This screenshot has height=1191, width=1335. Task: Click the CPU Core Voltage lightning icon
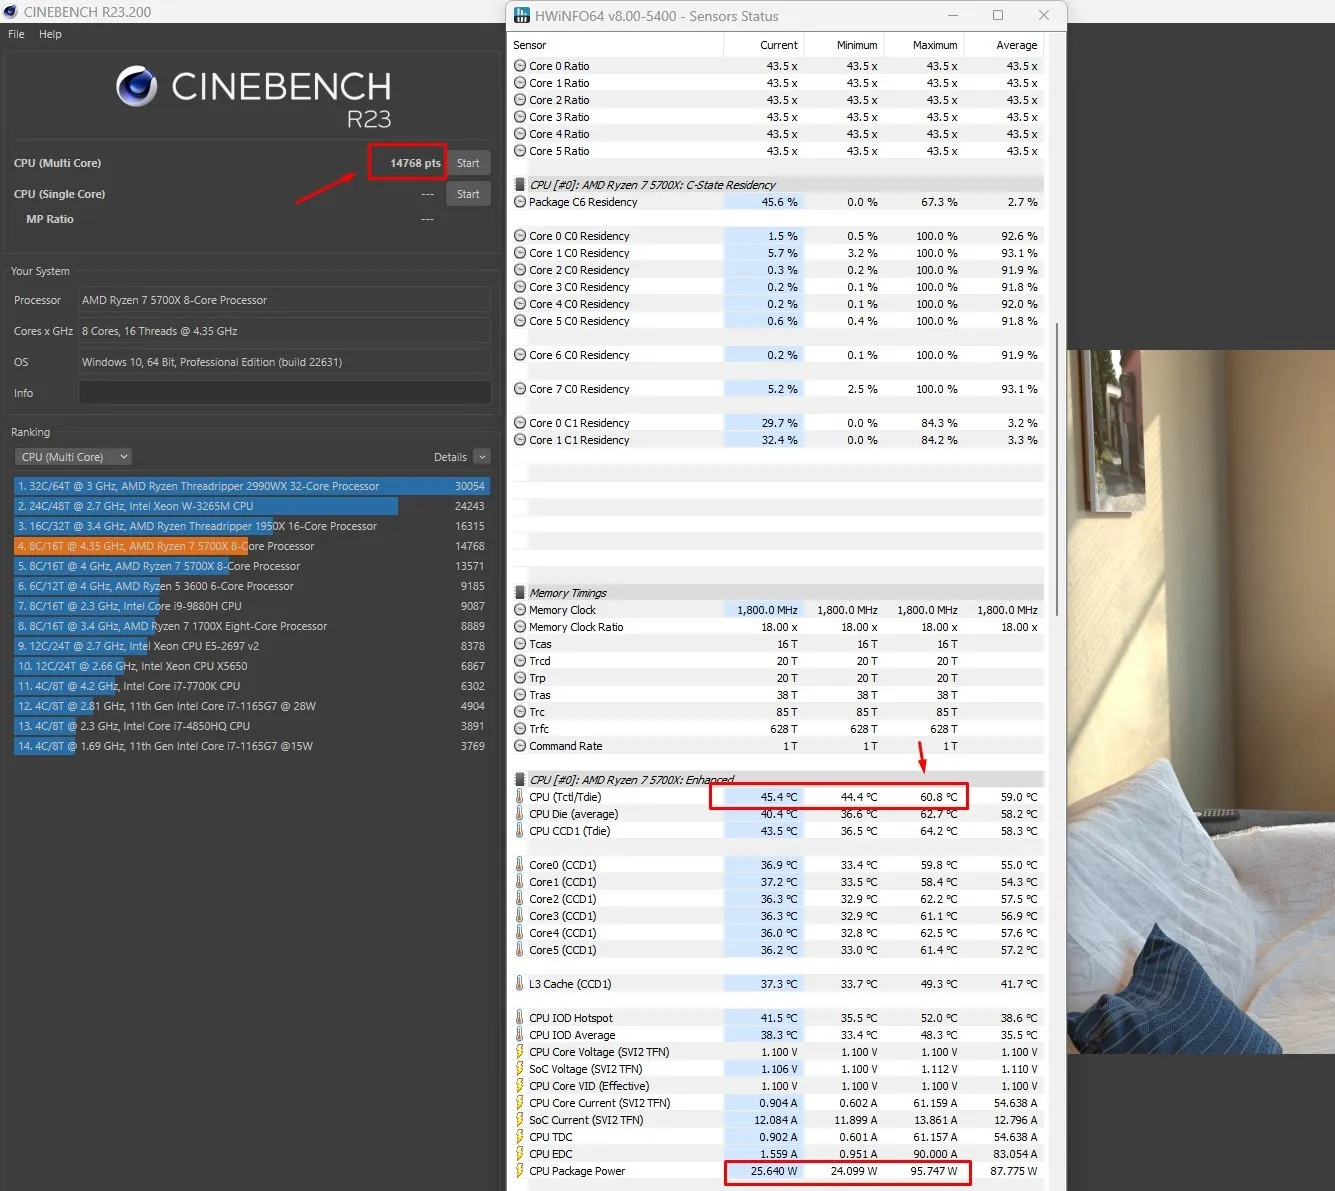pyautogui.click(x=520, y=1052)
